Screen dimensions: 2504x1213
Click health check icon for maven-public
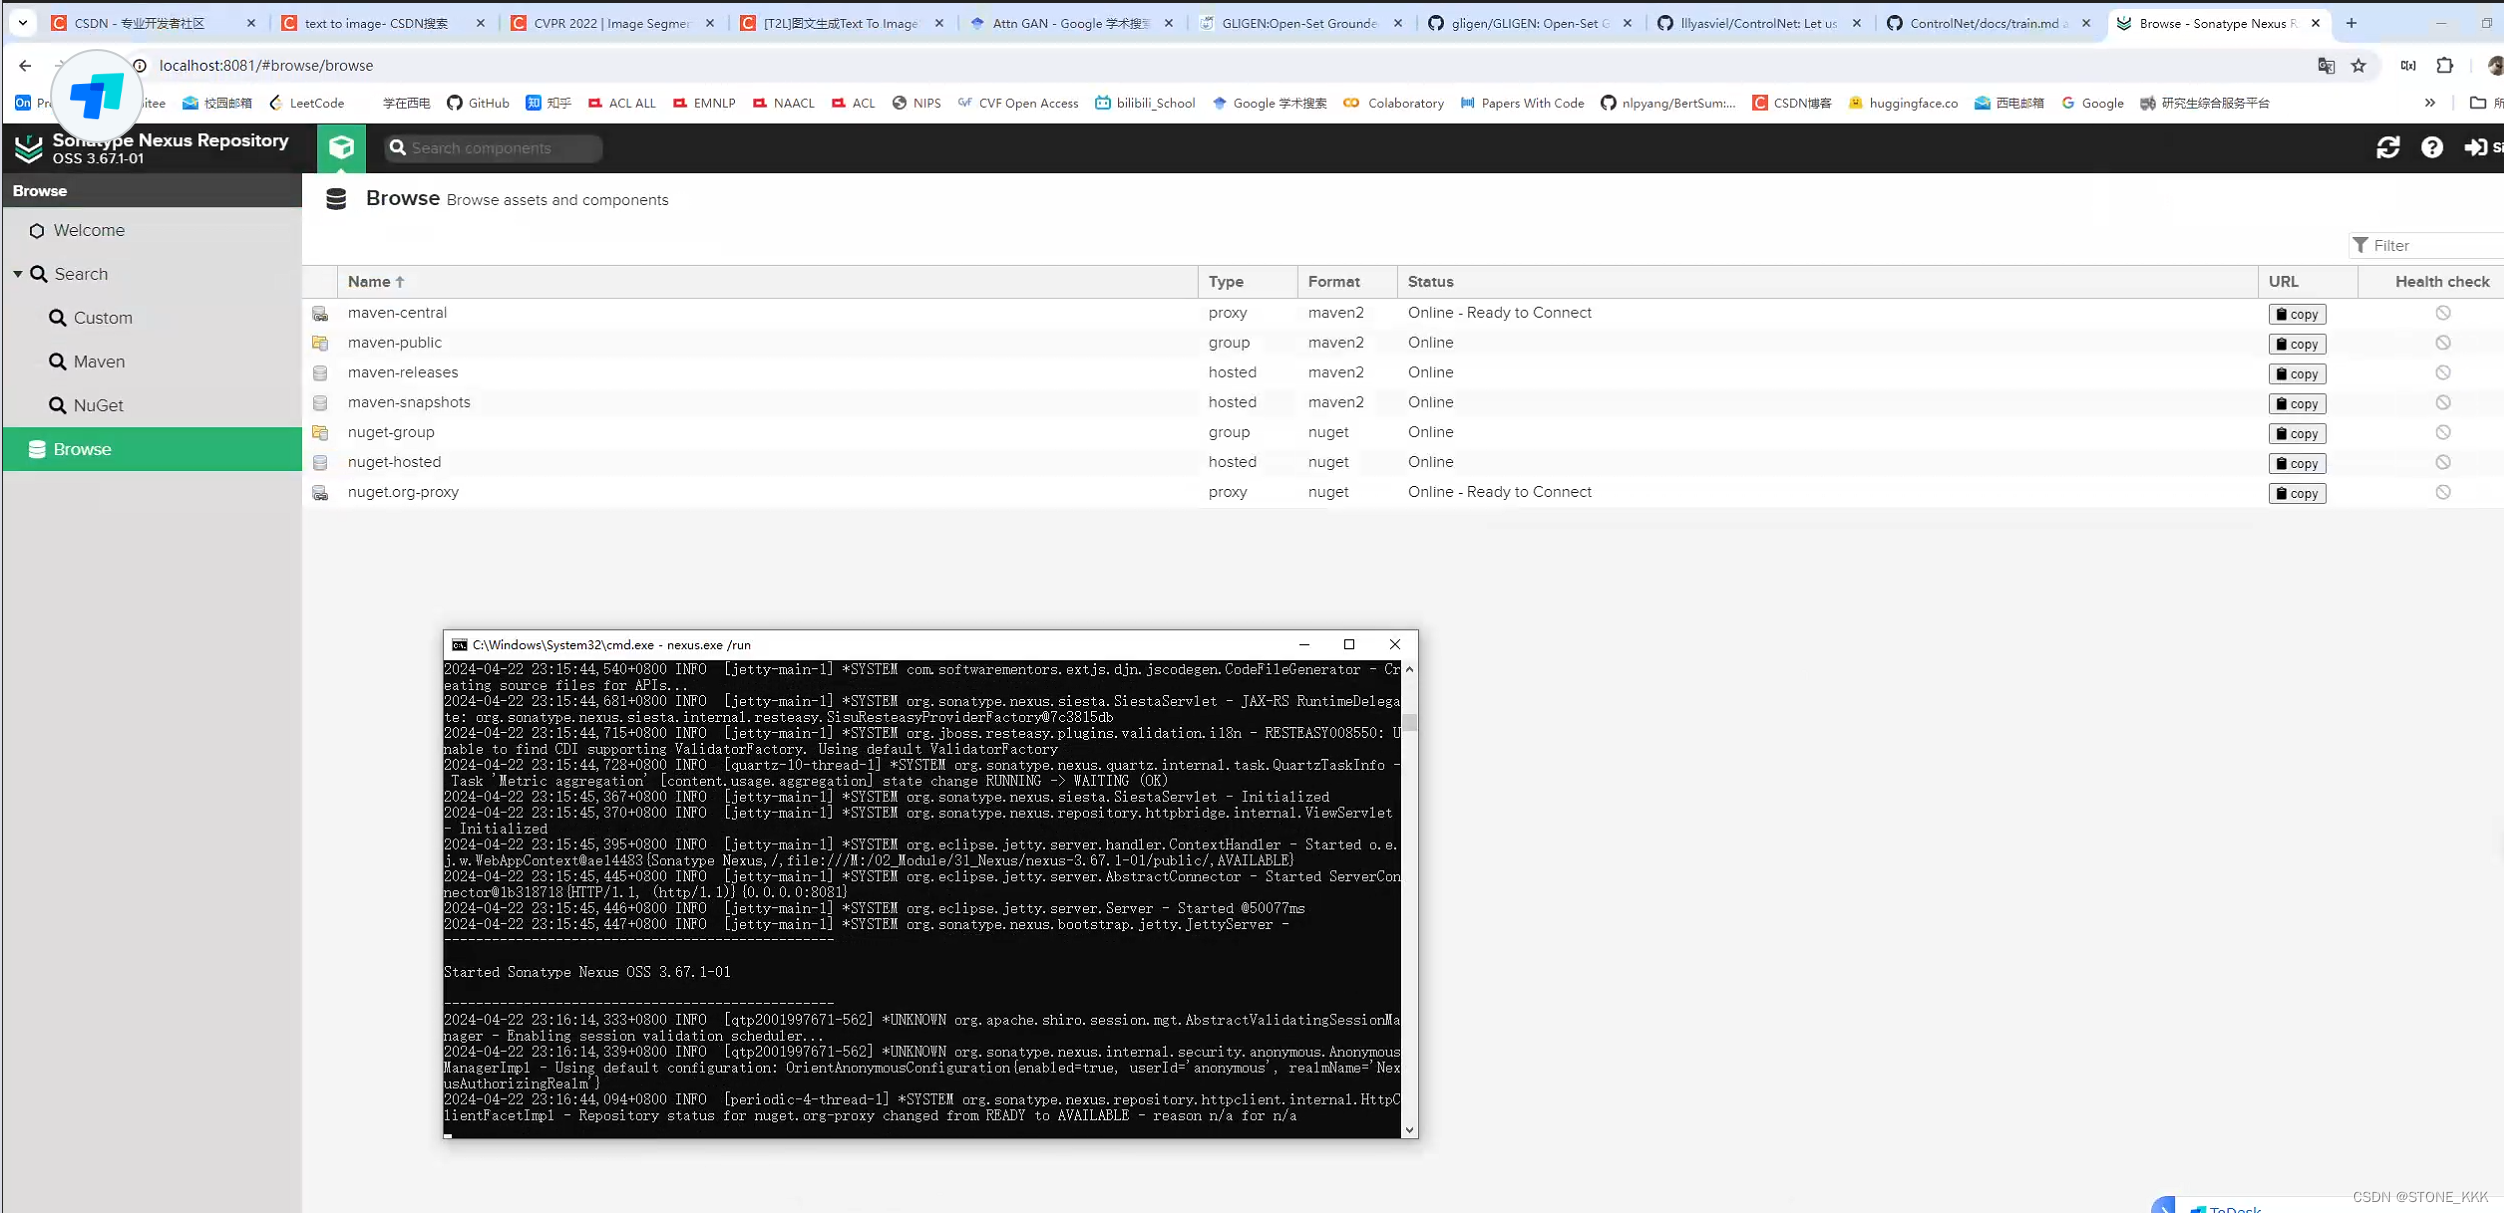coord(2443,343)
